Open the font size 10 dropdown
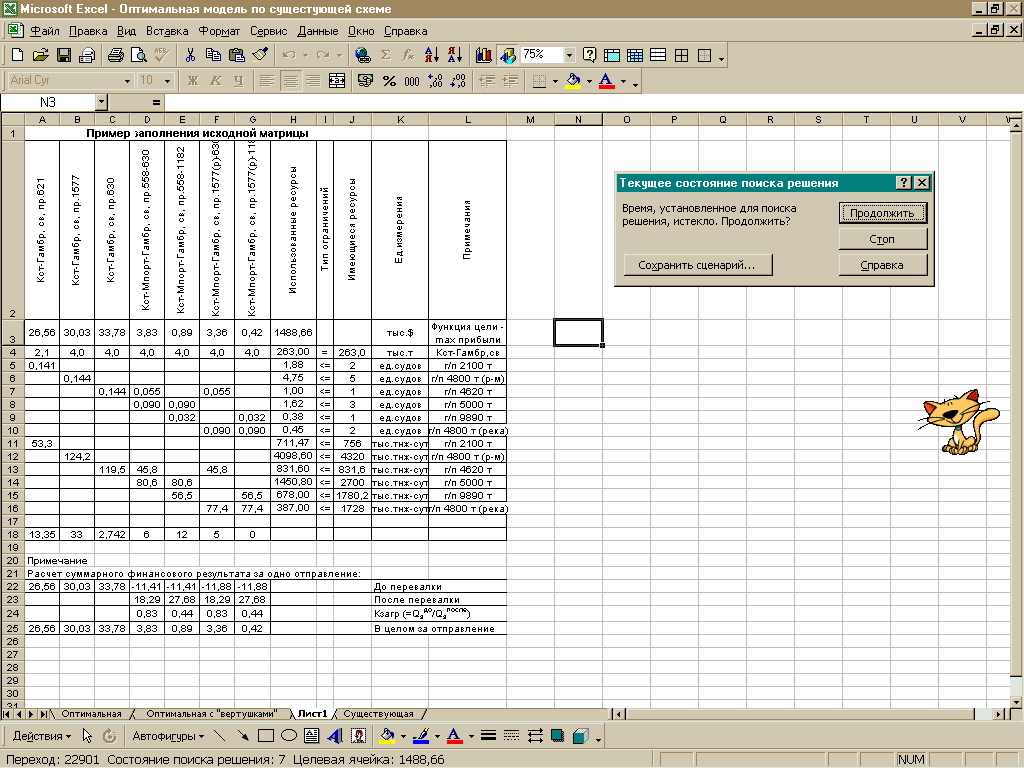 (168, 81)
